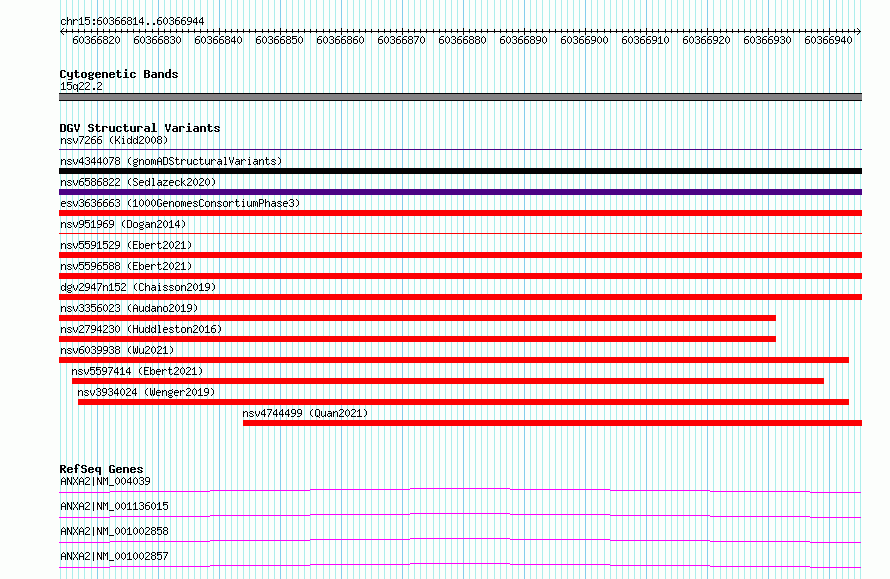Screen dimensions: 890x579
Task: Click the red nsv2794230 variant bar
Action: point(417,339)
